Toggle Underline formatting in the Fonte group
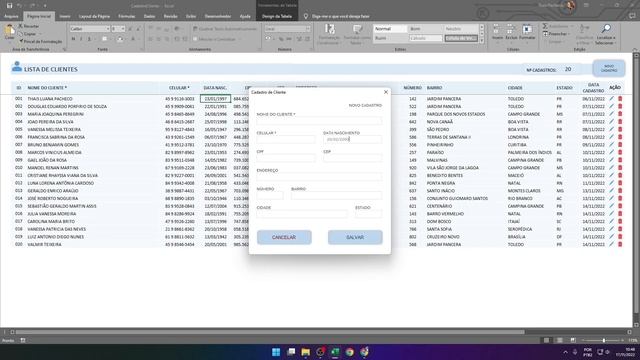Viewport: 640px width, 360px height. pyautogui.click(x=89, y=39)
